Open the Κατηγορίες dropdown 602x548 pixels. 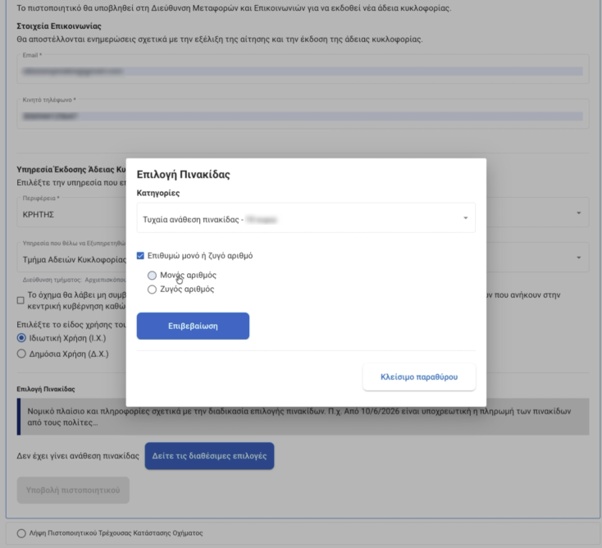click(306, 218)
